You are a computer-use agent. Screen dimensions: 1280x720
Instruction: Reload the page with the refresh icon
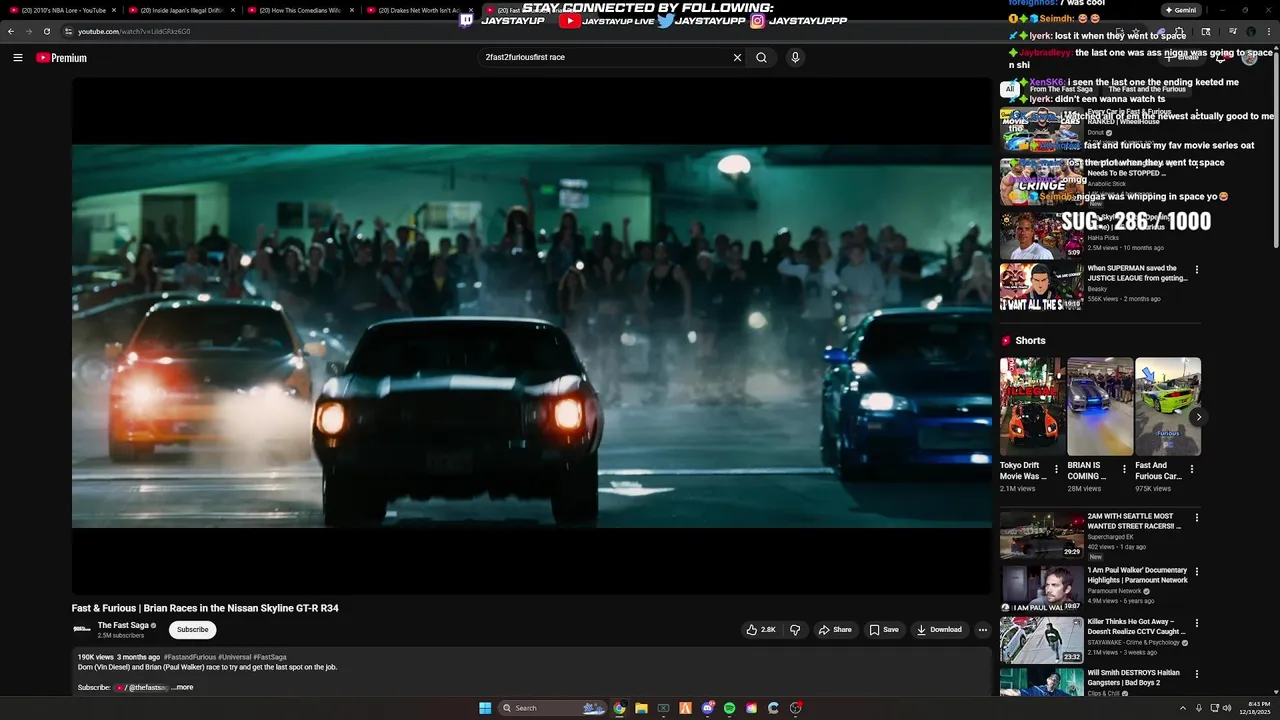(47, 31)
